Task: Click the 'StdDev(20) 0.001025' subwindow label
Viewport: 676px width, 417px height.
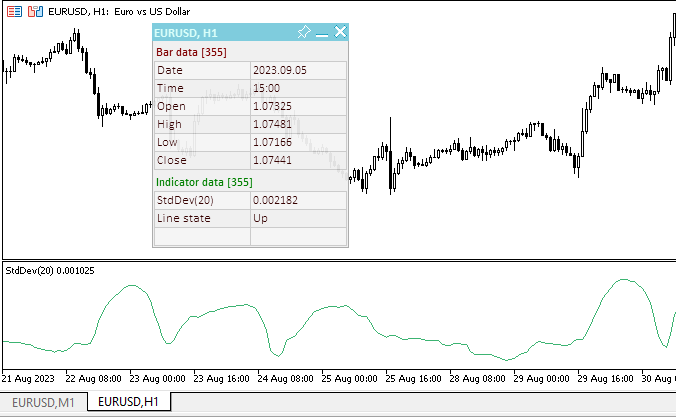Action: point(50,271)
